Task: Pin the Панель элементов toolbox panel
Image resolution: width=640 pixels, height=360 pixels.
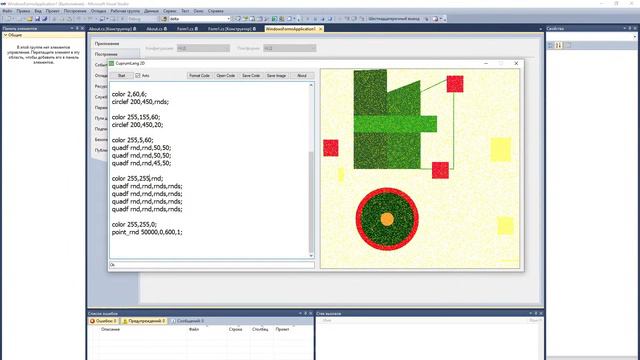Action: (x=77, y=28)
